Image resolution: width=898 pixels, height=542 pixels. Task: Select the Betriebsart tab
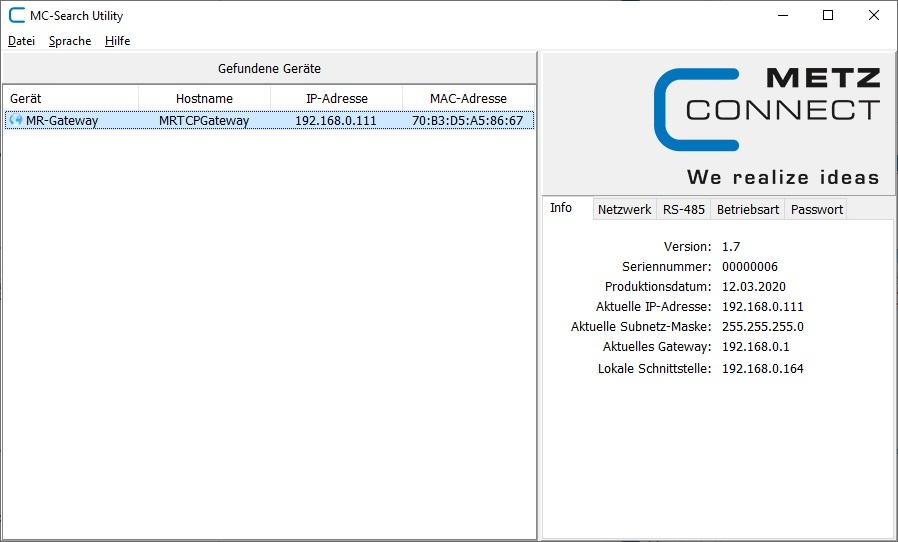(748, 210)
